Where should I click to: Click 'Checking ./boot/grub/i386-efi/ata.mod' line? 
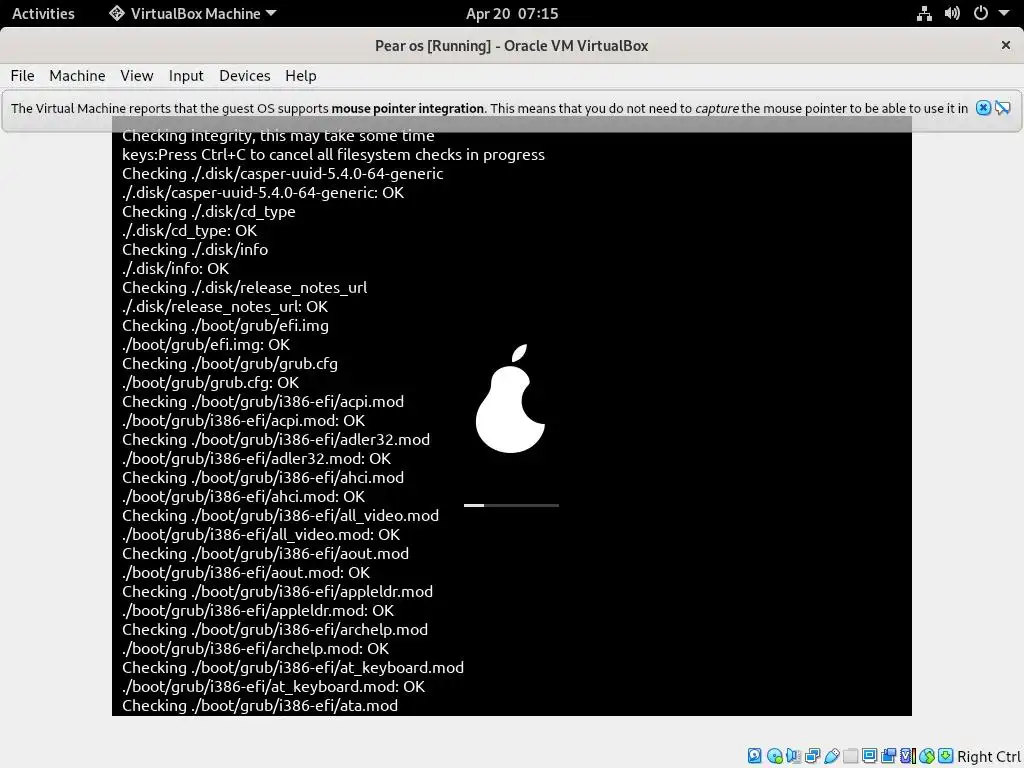pyautogui.click(x=260, y=705)
